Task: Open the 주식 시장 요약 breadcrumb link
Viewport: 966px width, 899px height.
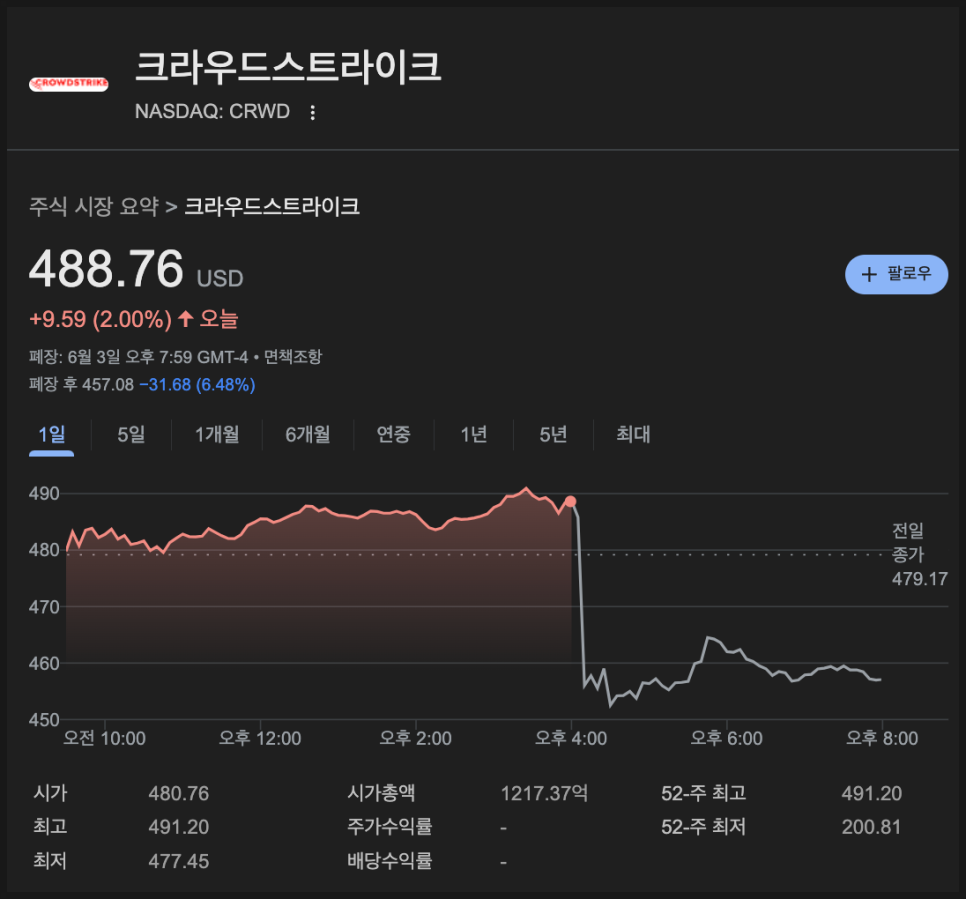Action: pyautogui.click(x=94, y=206)
